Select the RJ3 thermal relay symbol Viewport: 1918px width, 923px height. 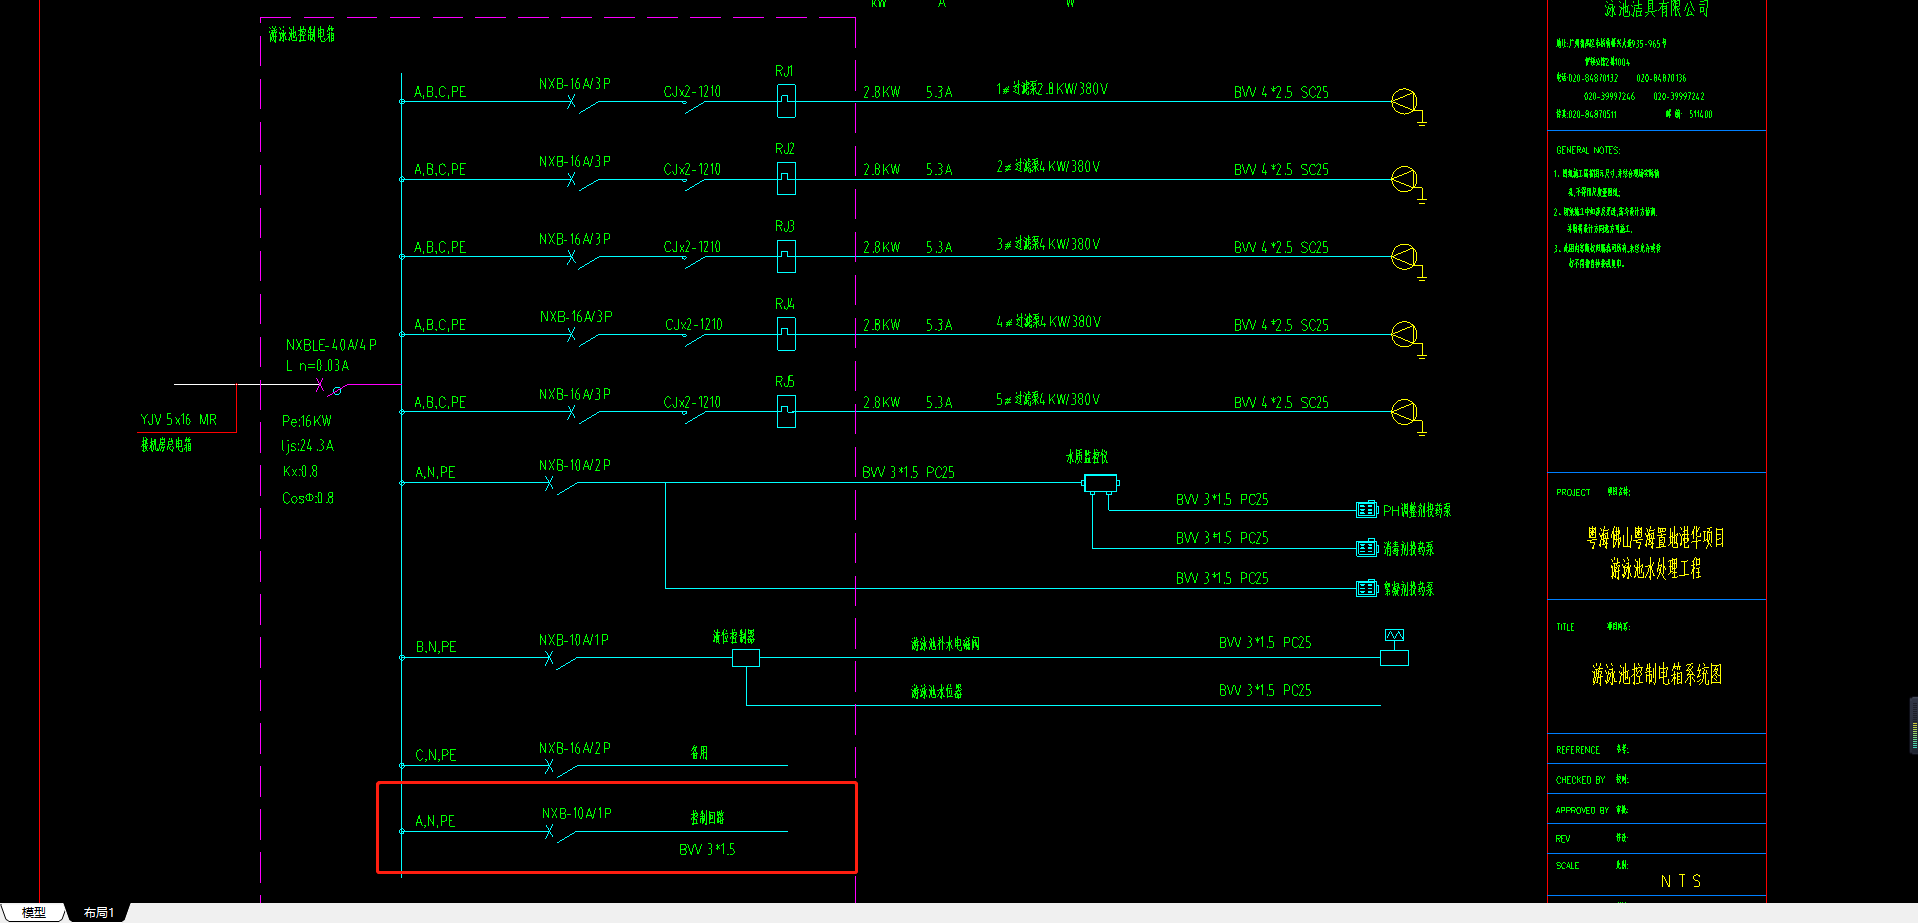pyautogui.click(x=787, y=257)
